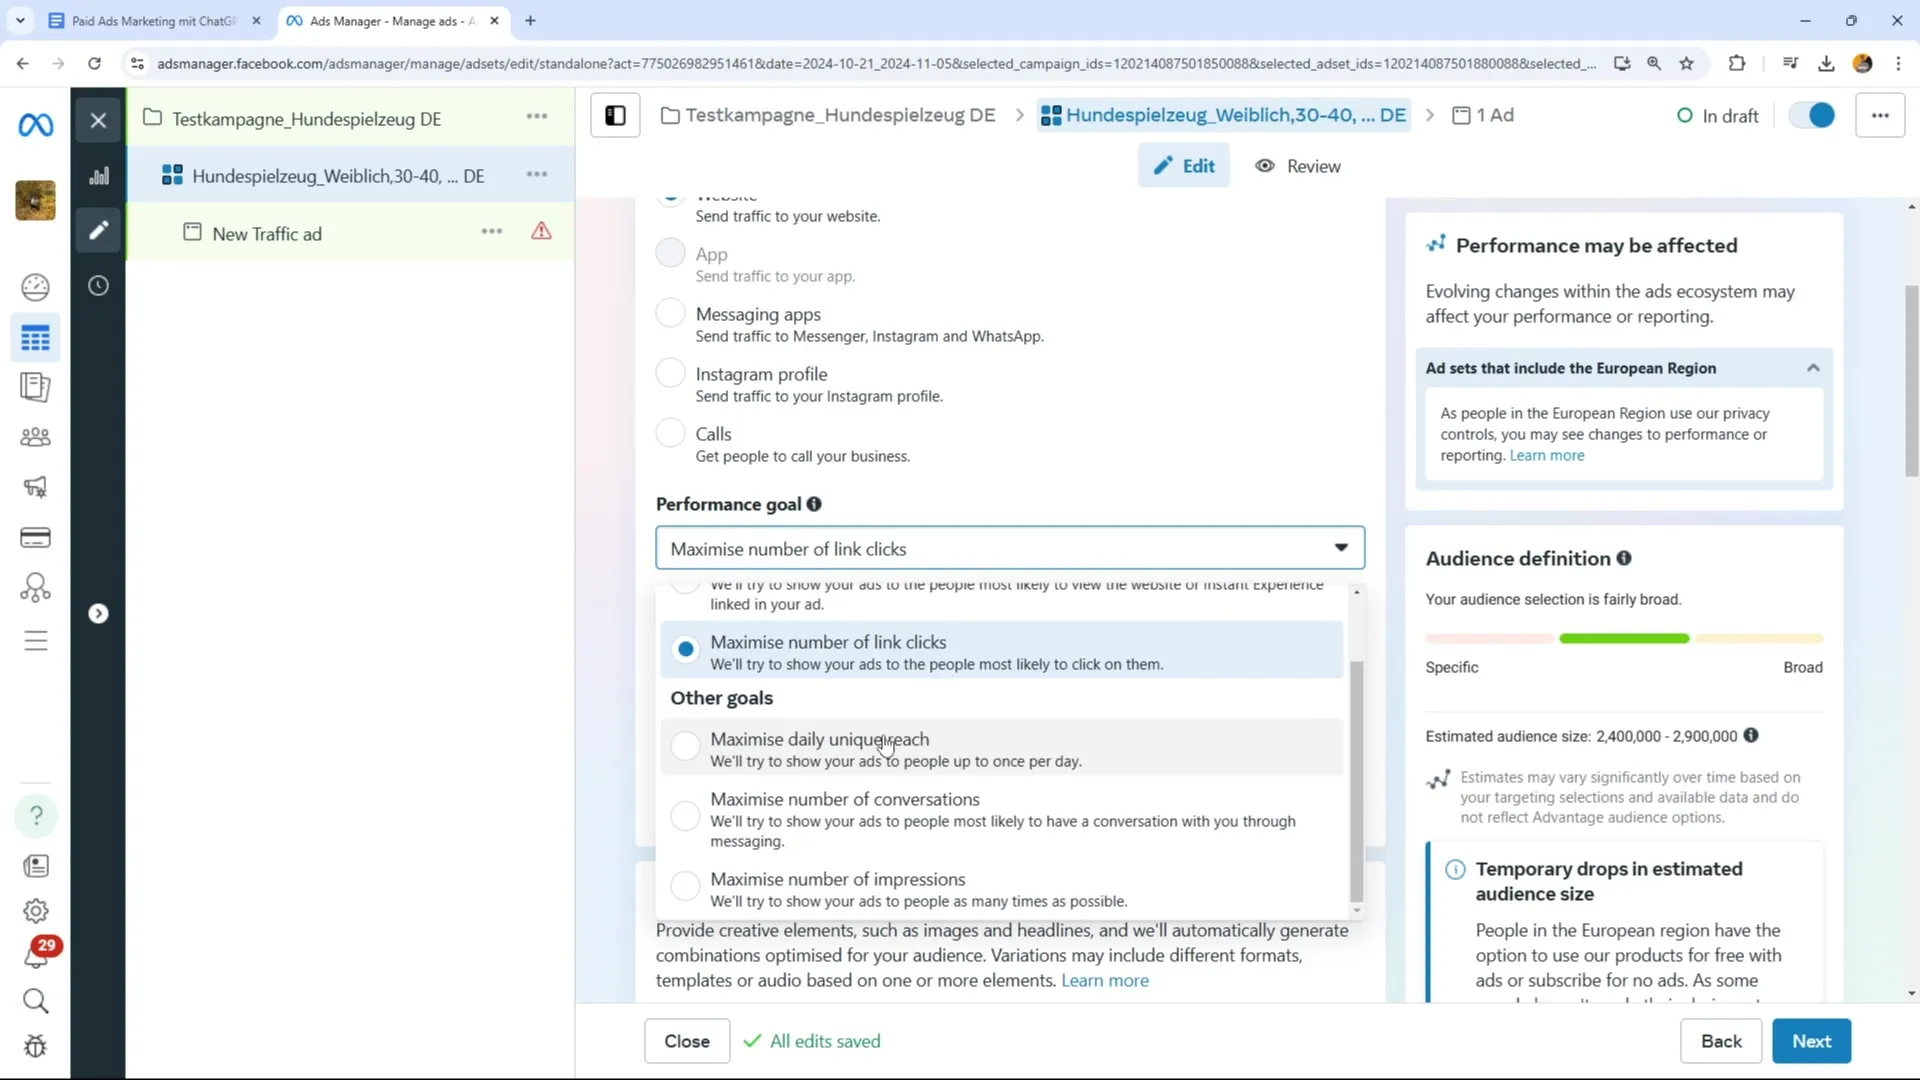Open options for Testkampagne_Hundespielzeug DE tree row
The image size is (1920, 1080).
point(537,117)
